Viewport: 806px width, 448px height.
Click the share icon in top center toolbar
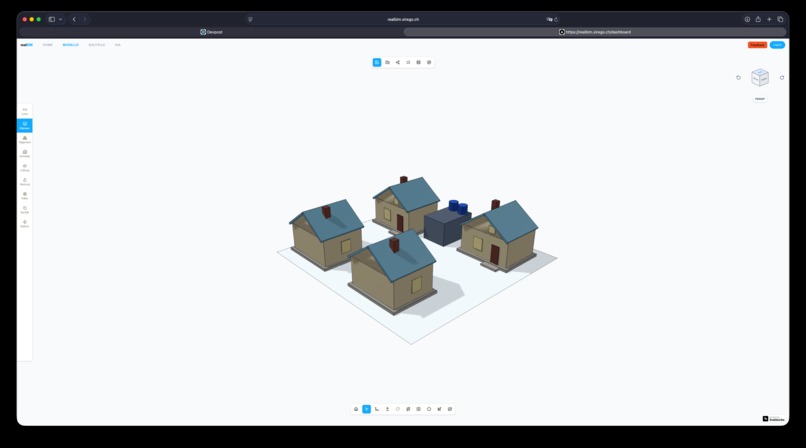click(398, 62)
